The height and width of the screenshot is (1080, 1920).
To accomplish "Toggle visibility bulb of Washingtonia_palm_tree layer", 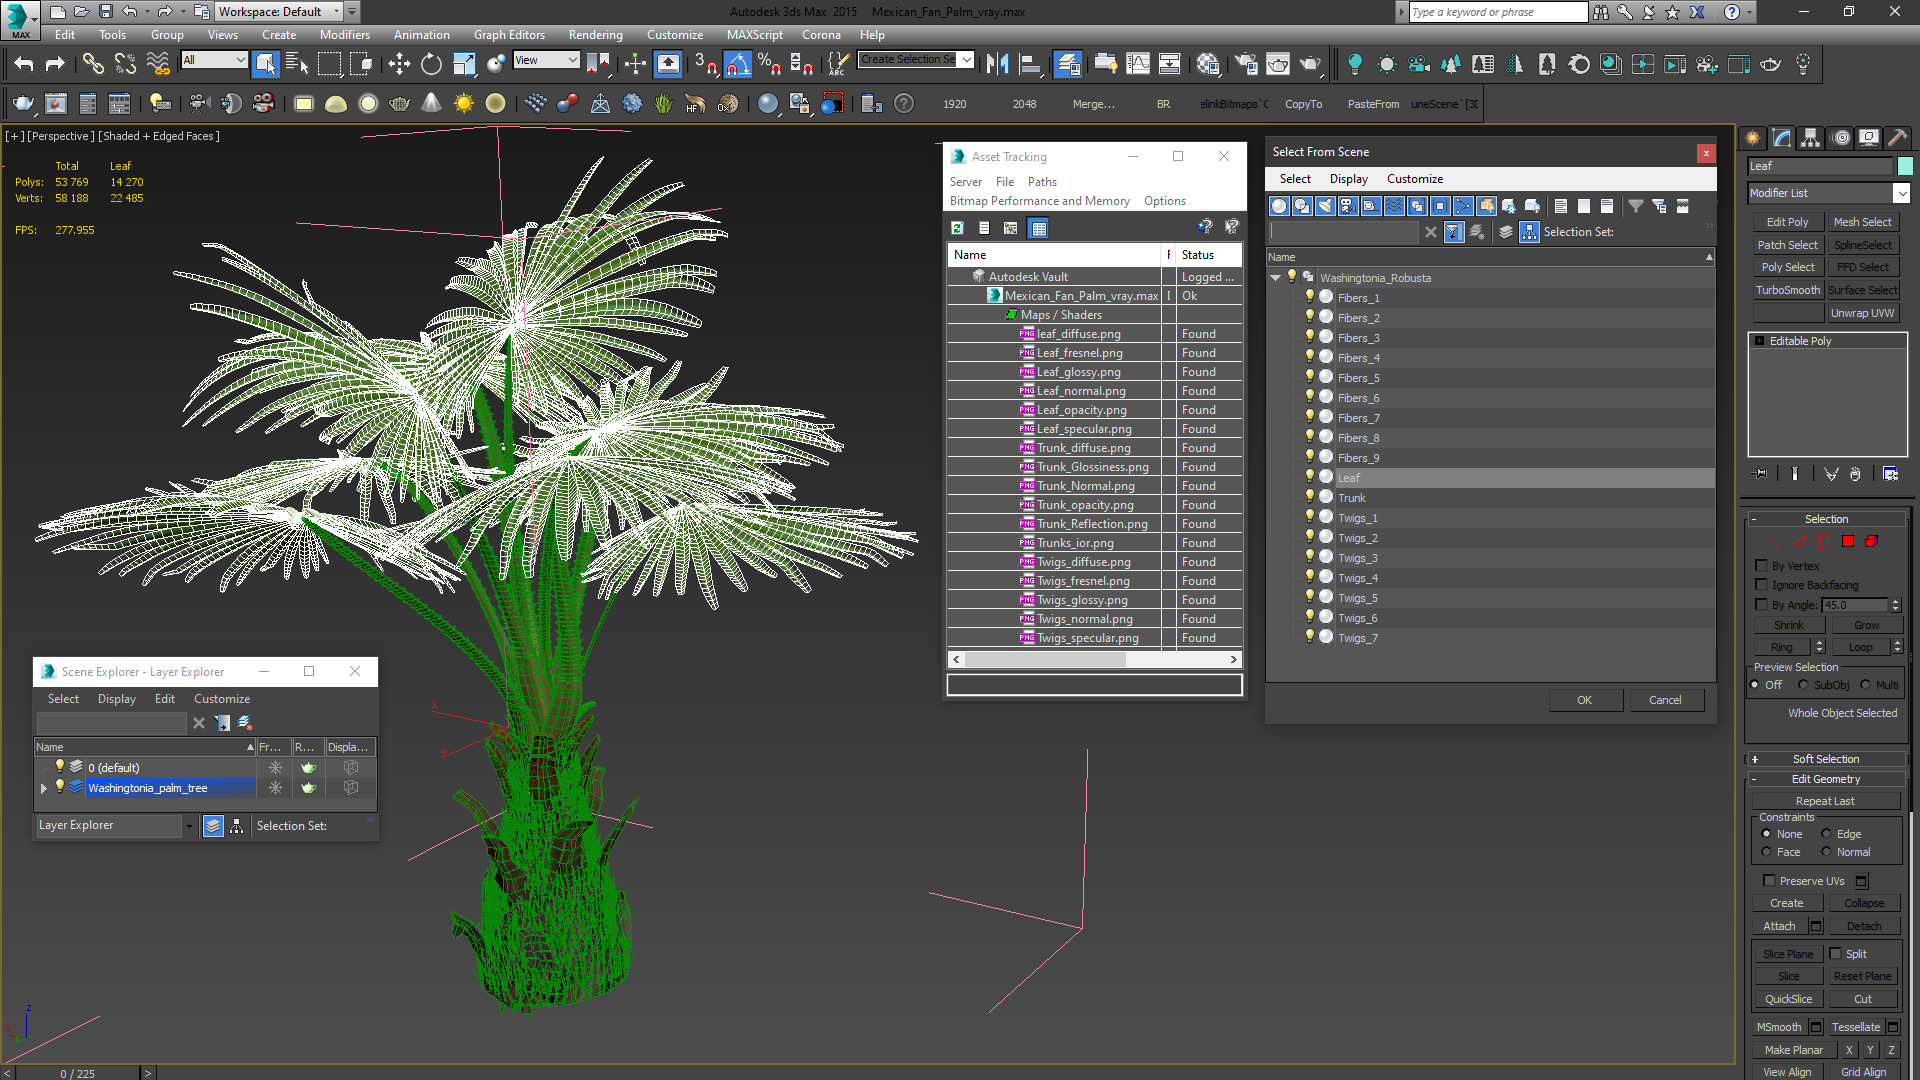I will click(60, 787).
